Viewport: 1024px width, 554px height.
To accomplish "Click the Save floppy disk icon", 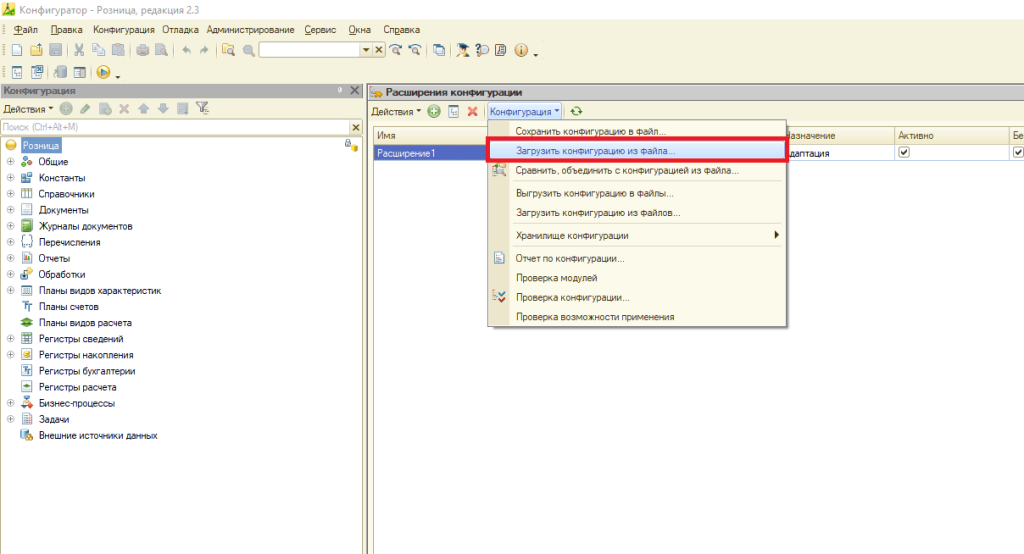I will coord(56,50).
